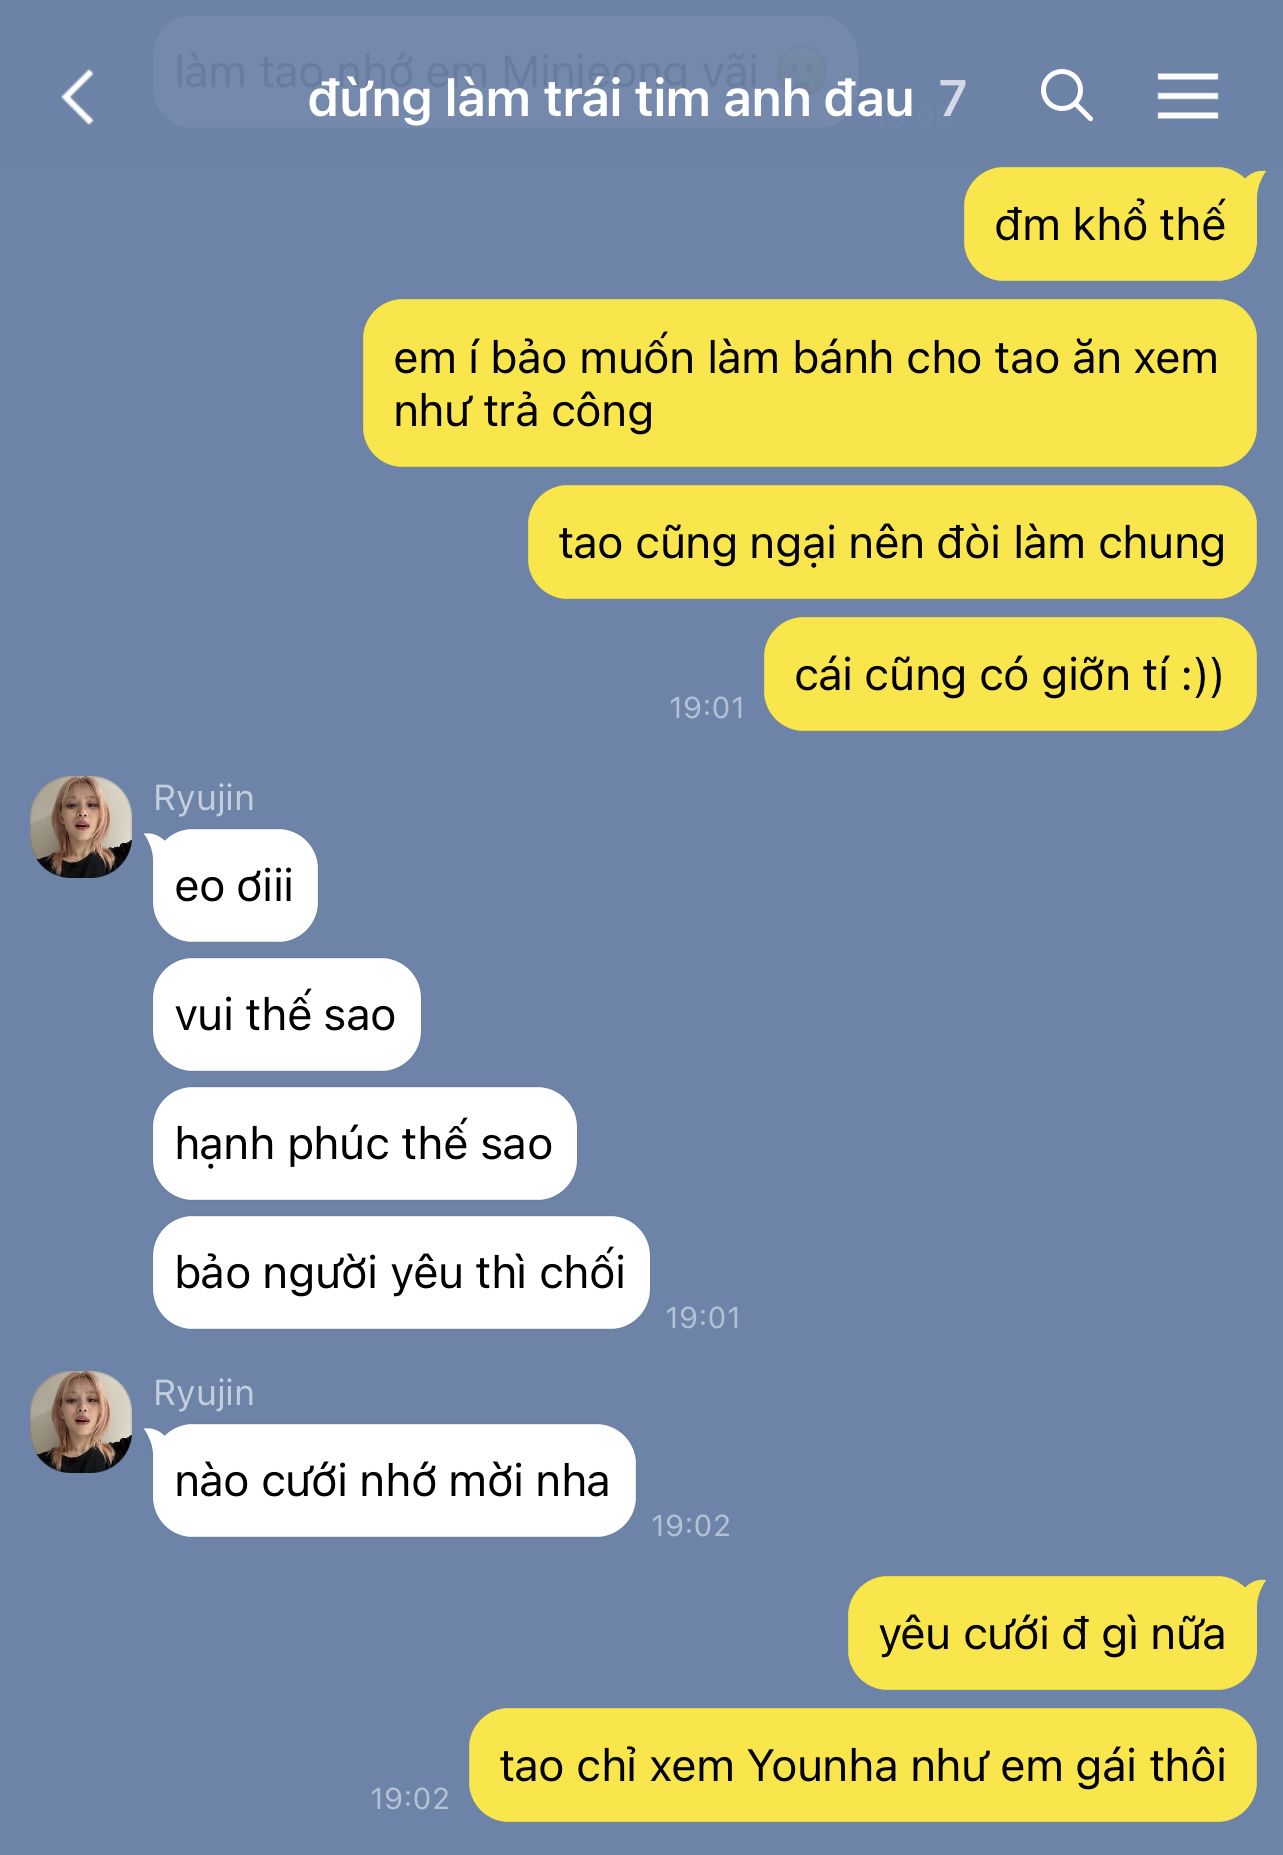Tap the first Ryujin sender name label
This screenshot has width=1283, height=1855.
pyautogui.click(x=203, y=798)
